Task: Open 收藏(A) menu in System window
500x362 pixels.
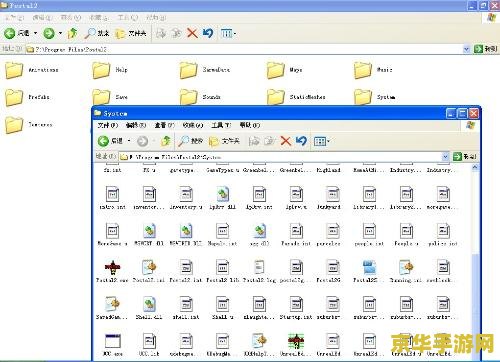Action: [193, 125]
